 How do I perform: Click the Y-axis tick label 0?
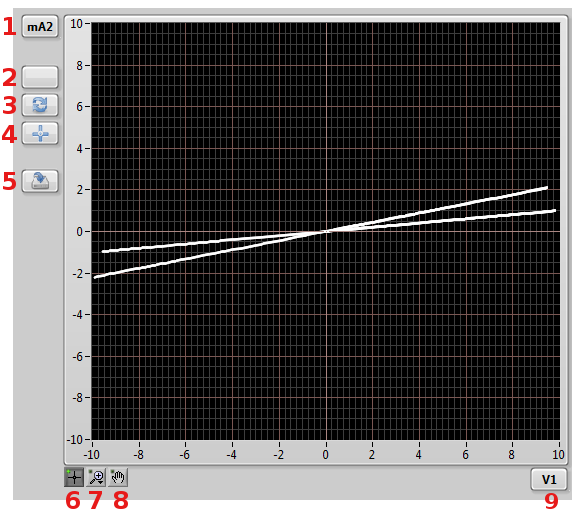[x=80, y=232]
